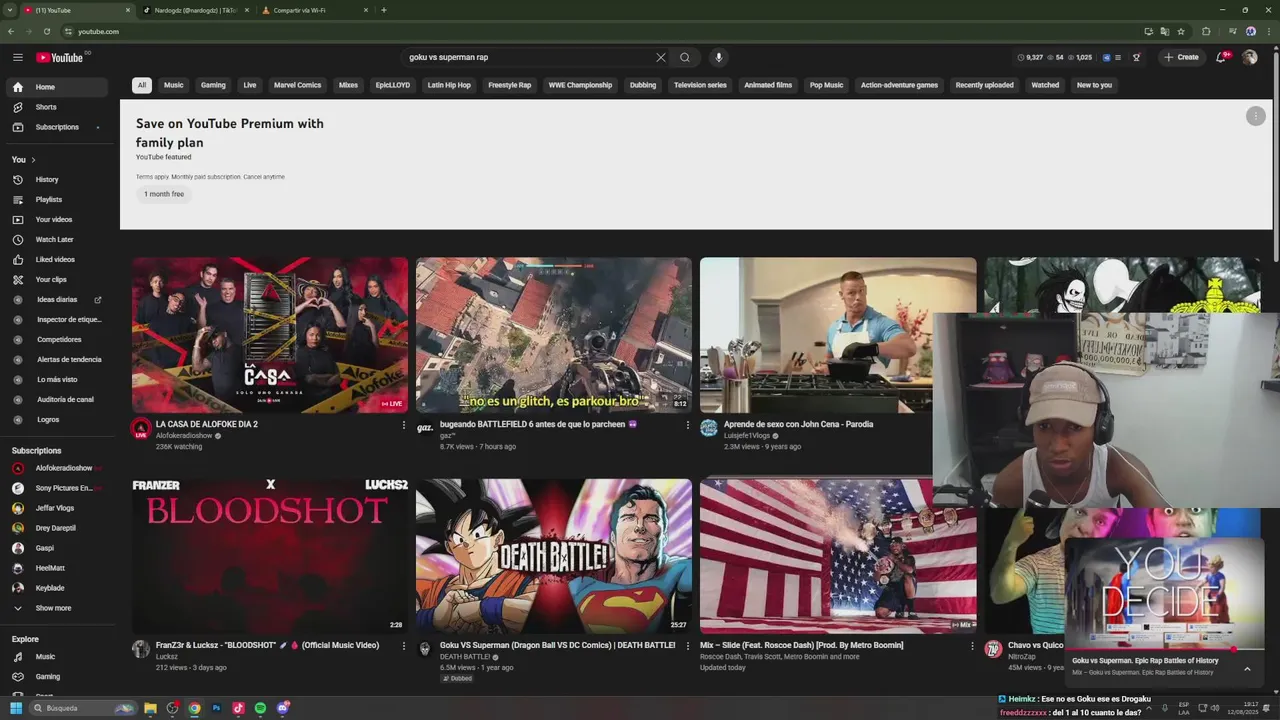The image size is (1280, 720).
Task: Open TikTok app from the taskbar
Action: tap(238, 708)
